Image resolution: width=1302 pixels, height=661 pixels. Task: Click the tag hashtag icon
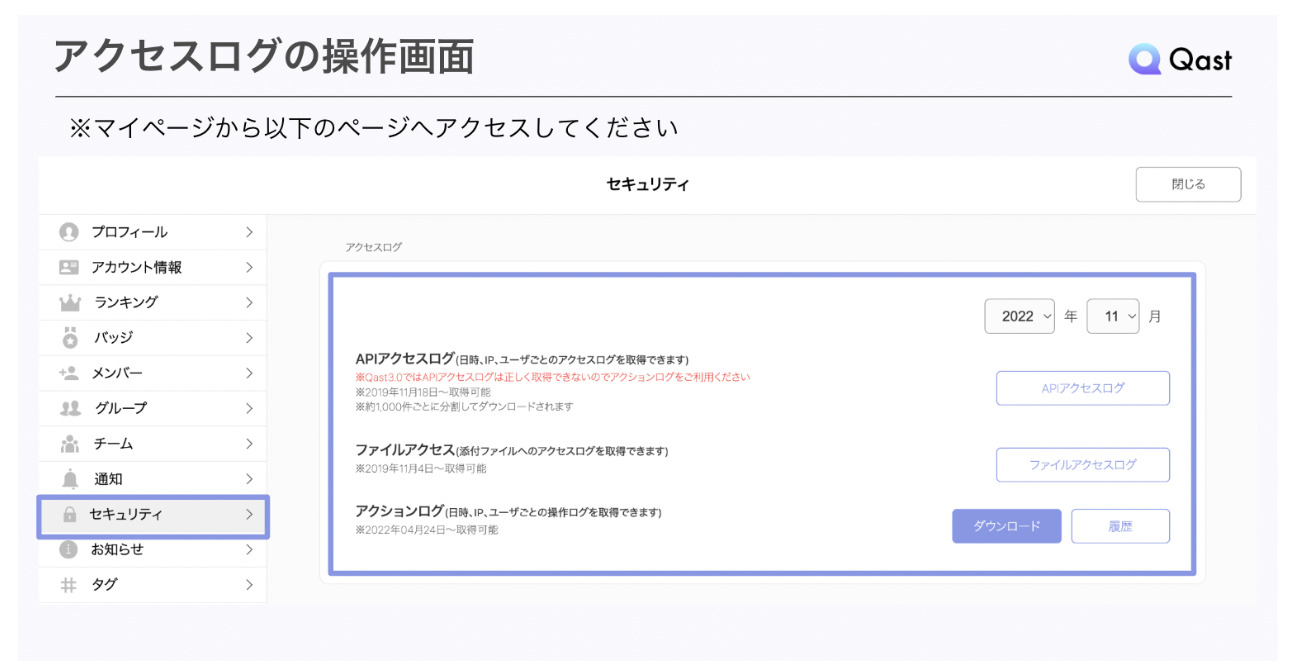pos(67,585)
